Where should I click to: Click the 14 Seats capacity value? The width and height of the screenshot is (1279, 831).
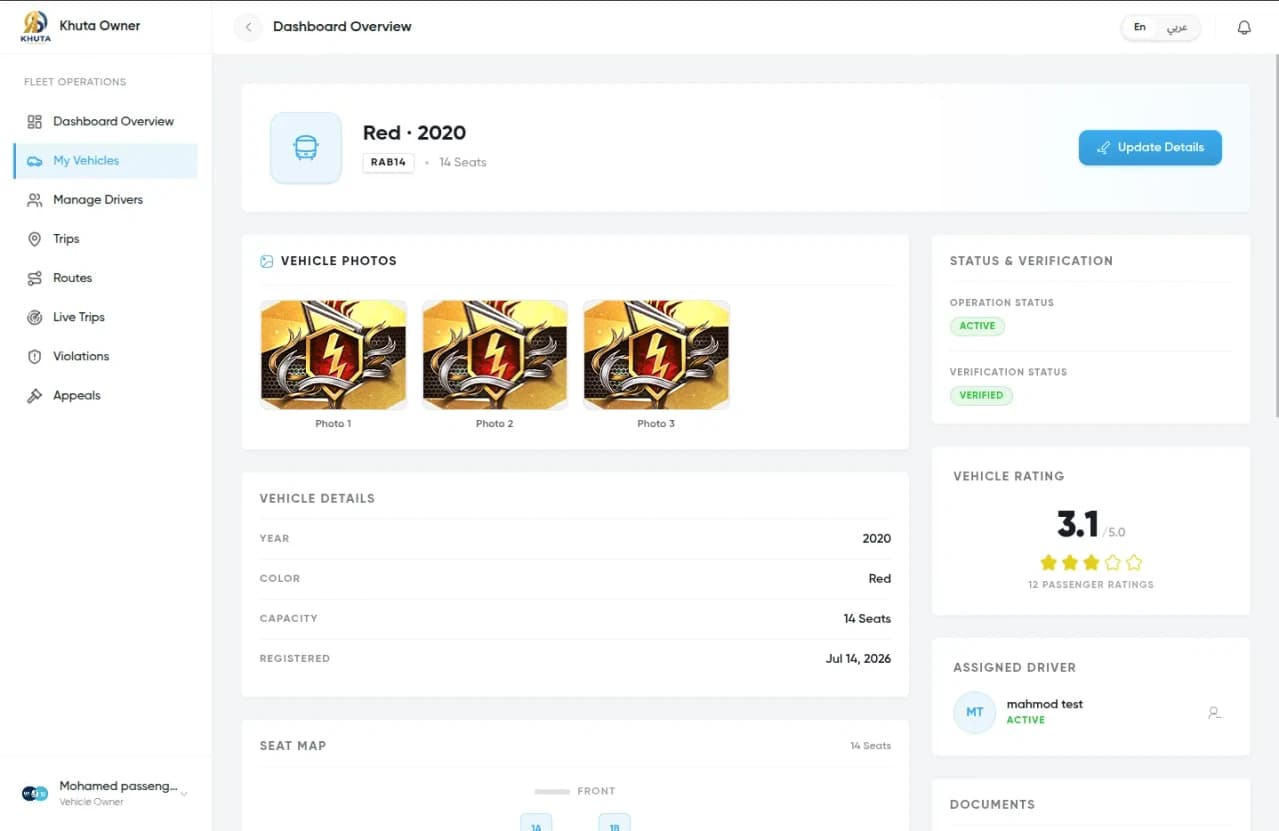click(x=866, y=618)
